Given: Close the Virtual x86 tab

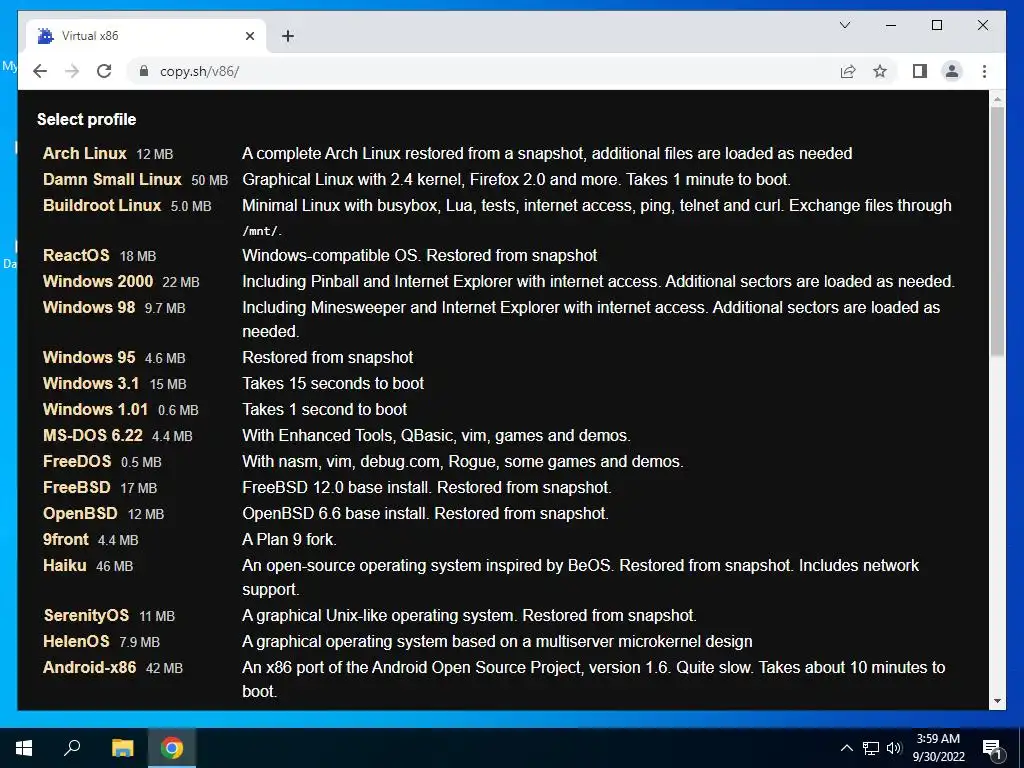Looking at the screenshot, I should pos(249,36).
